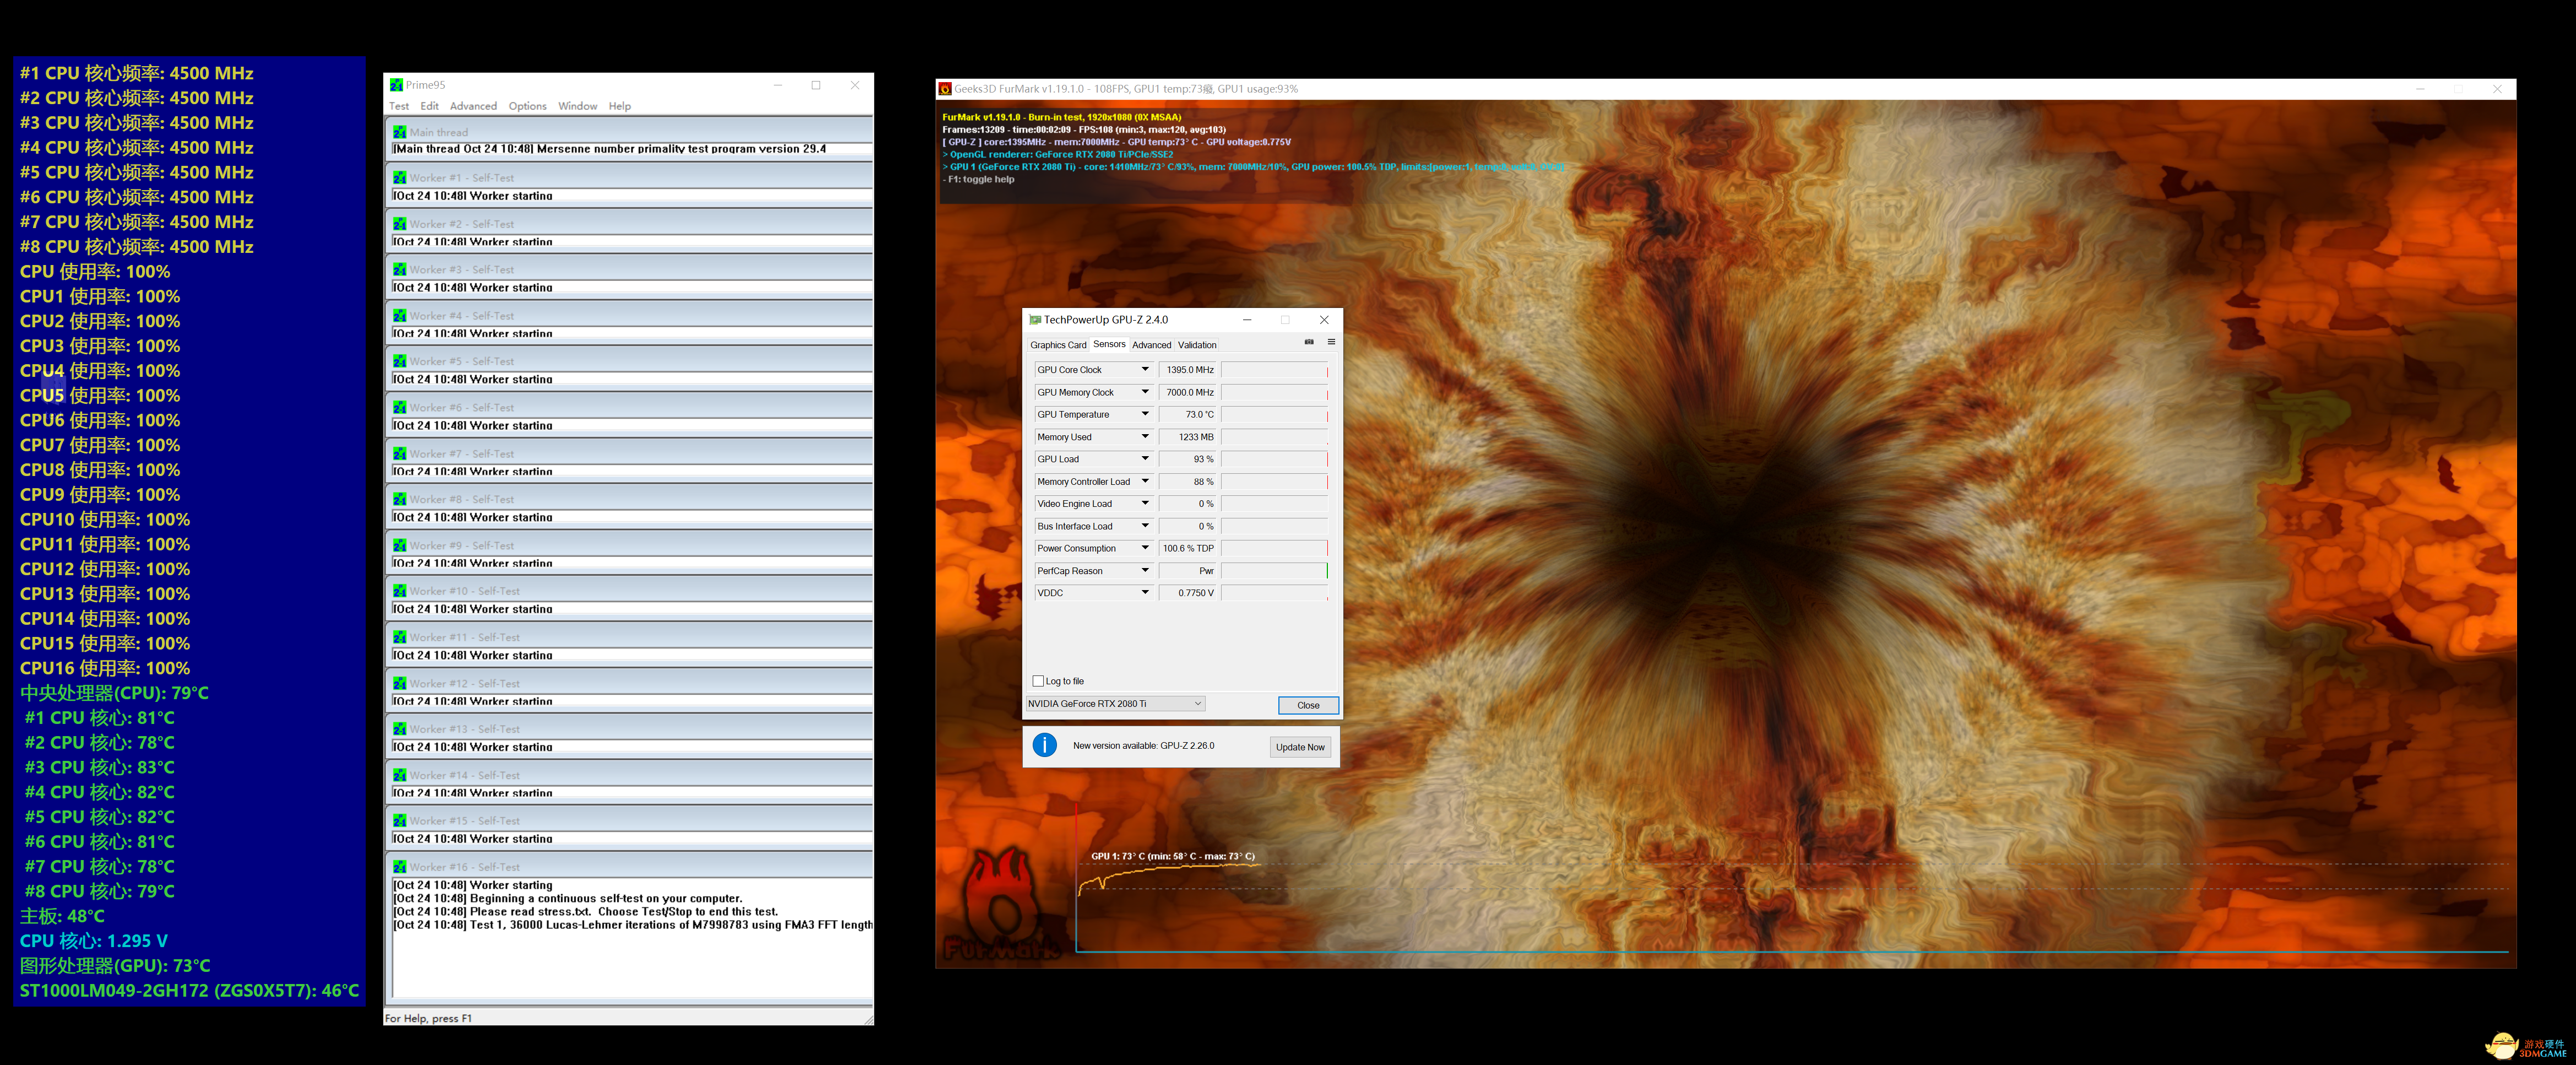The width and height of the screenshot is (2576, 1065).
Task: Click the Worker #12 Self-Test window icon
Action: tap(400, 683)
